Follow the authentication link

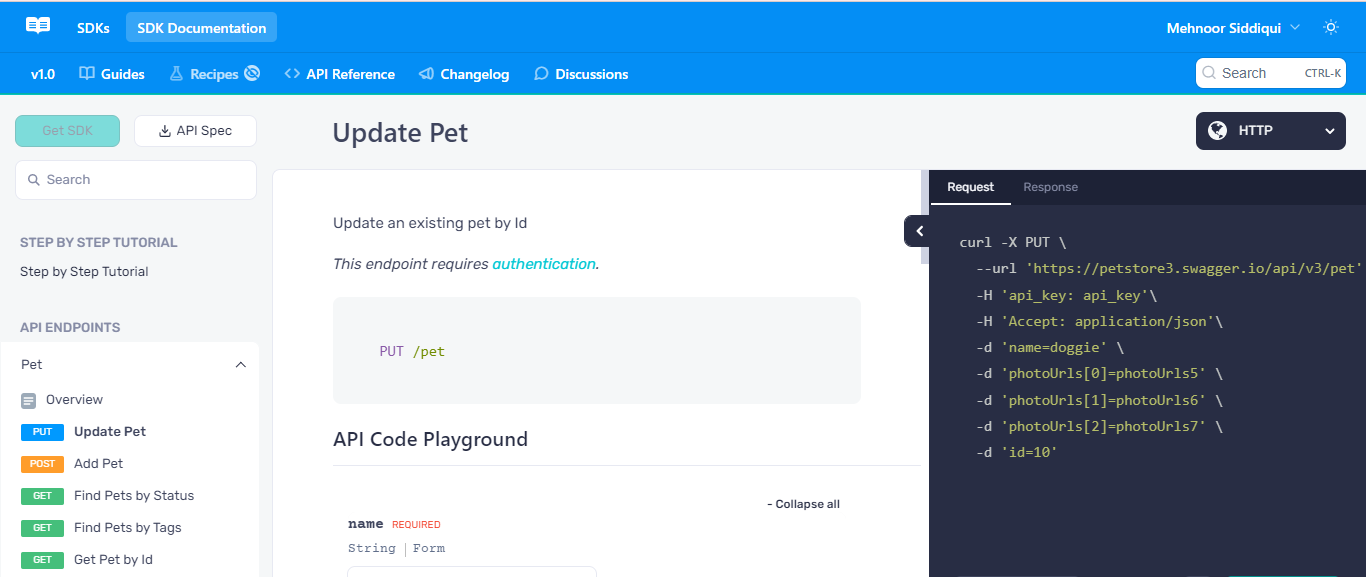point(544,264)
